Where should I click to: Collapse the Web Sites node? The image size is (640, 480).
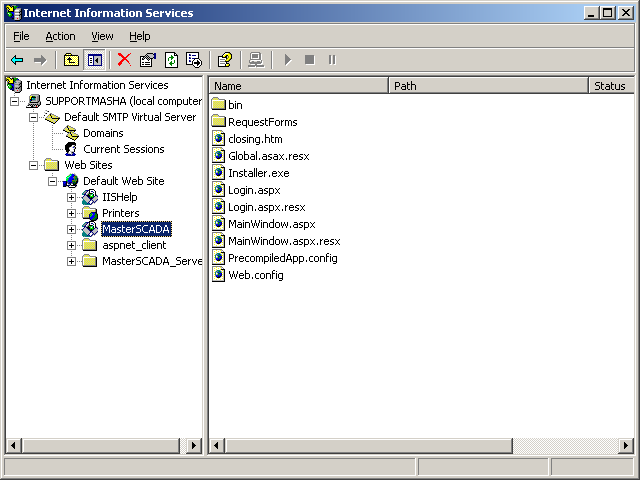point(33,165)
